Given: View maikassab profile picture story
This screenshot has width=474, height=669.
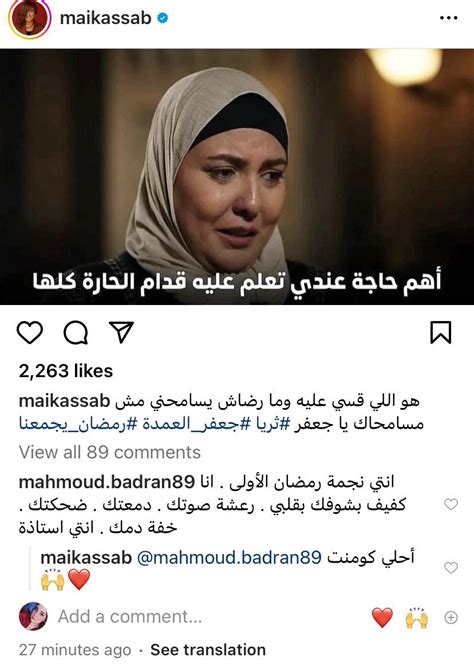Looking at the screenshot, I should coord(29,19).
